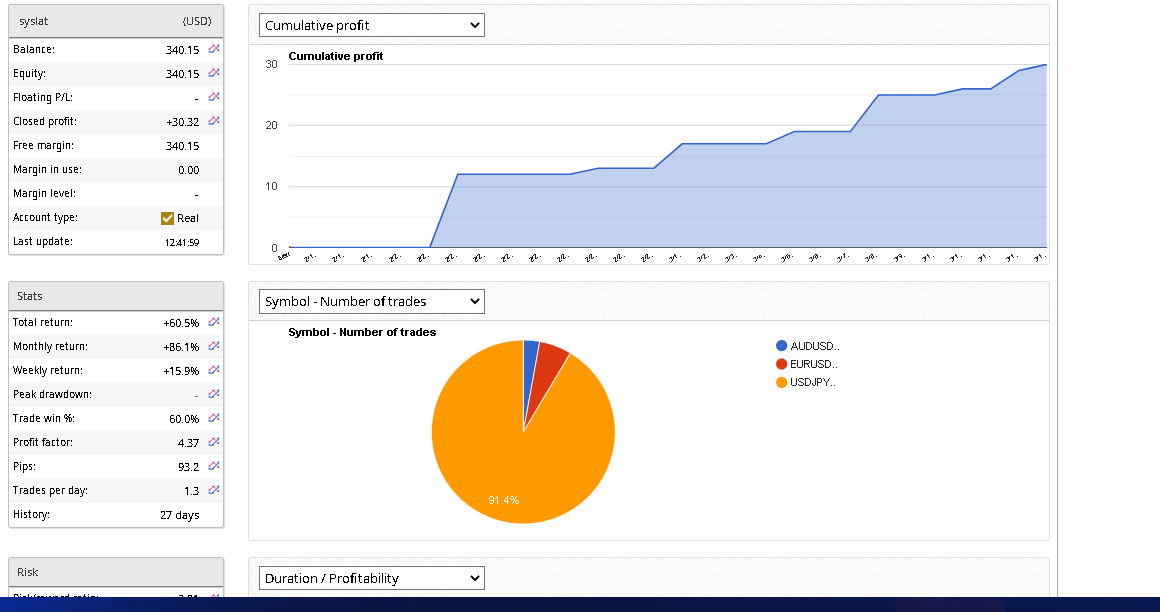Click the blue AUDUSD legend color dot
The width and height of the screenshot is (1160, 612).
tap(782, 346)
